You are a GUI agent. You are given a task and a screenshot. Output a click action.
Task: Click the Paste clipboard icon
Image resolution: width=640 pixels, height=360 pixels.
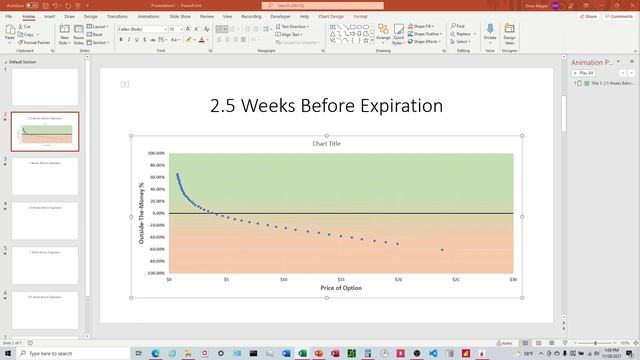(x=10, y=30)
